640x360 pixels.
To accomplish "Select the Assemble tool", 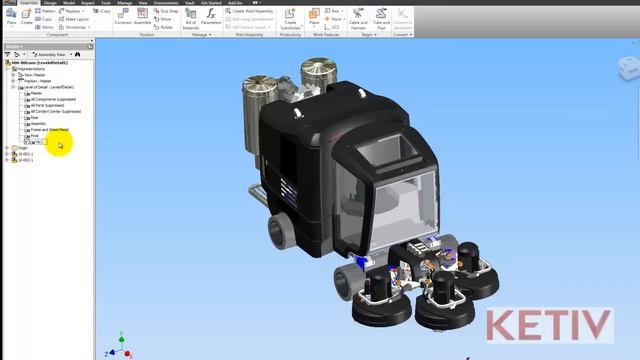I will click(142, 16).
